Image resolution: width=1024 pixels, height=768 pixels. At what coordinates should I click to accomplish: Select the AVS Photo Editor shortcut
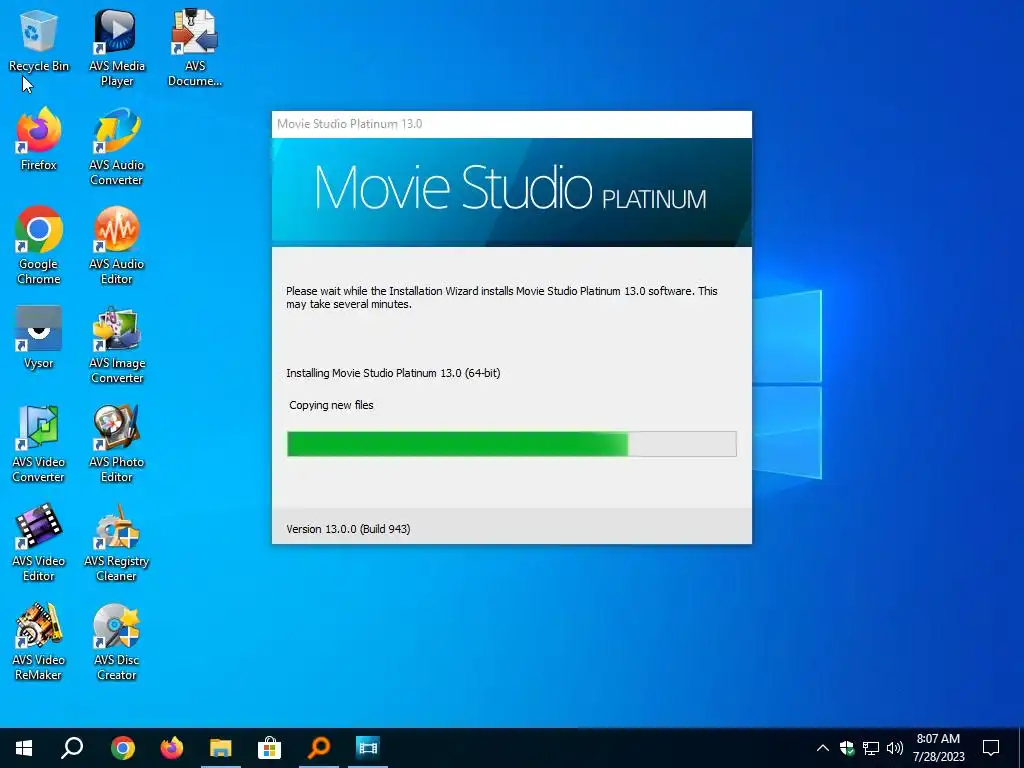117,444
